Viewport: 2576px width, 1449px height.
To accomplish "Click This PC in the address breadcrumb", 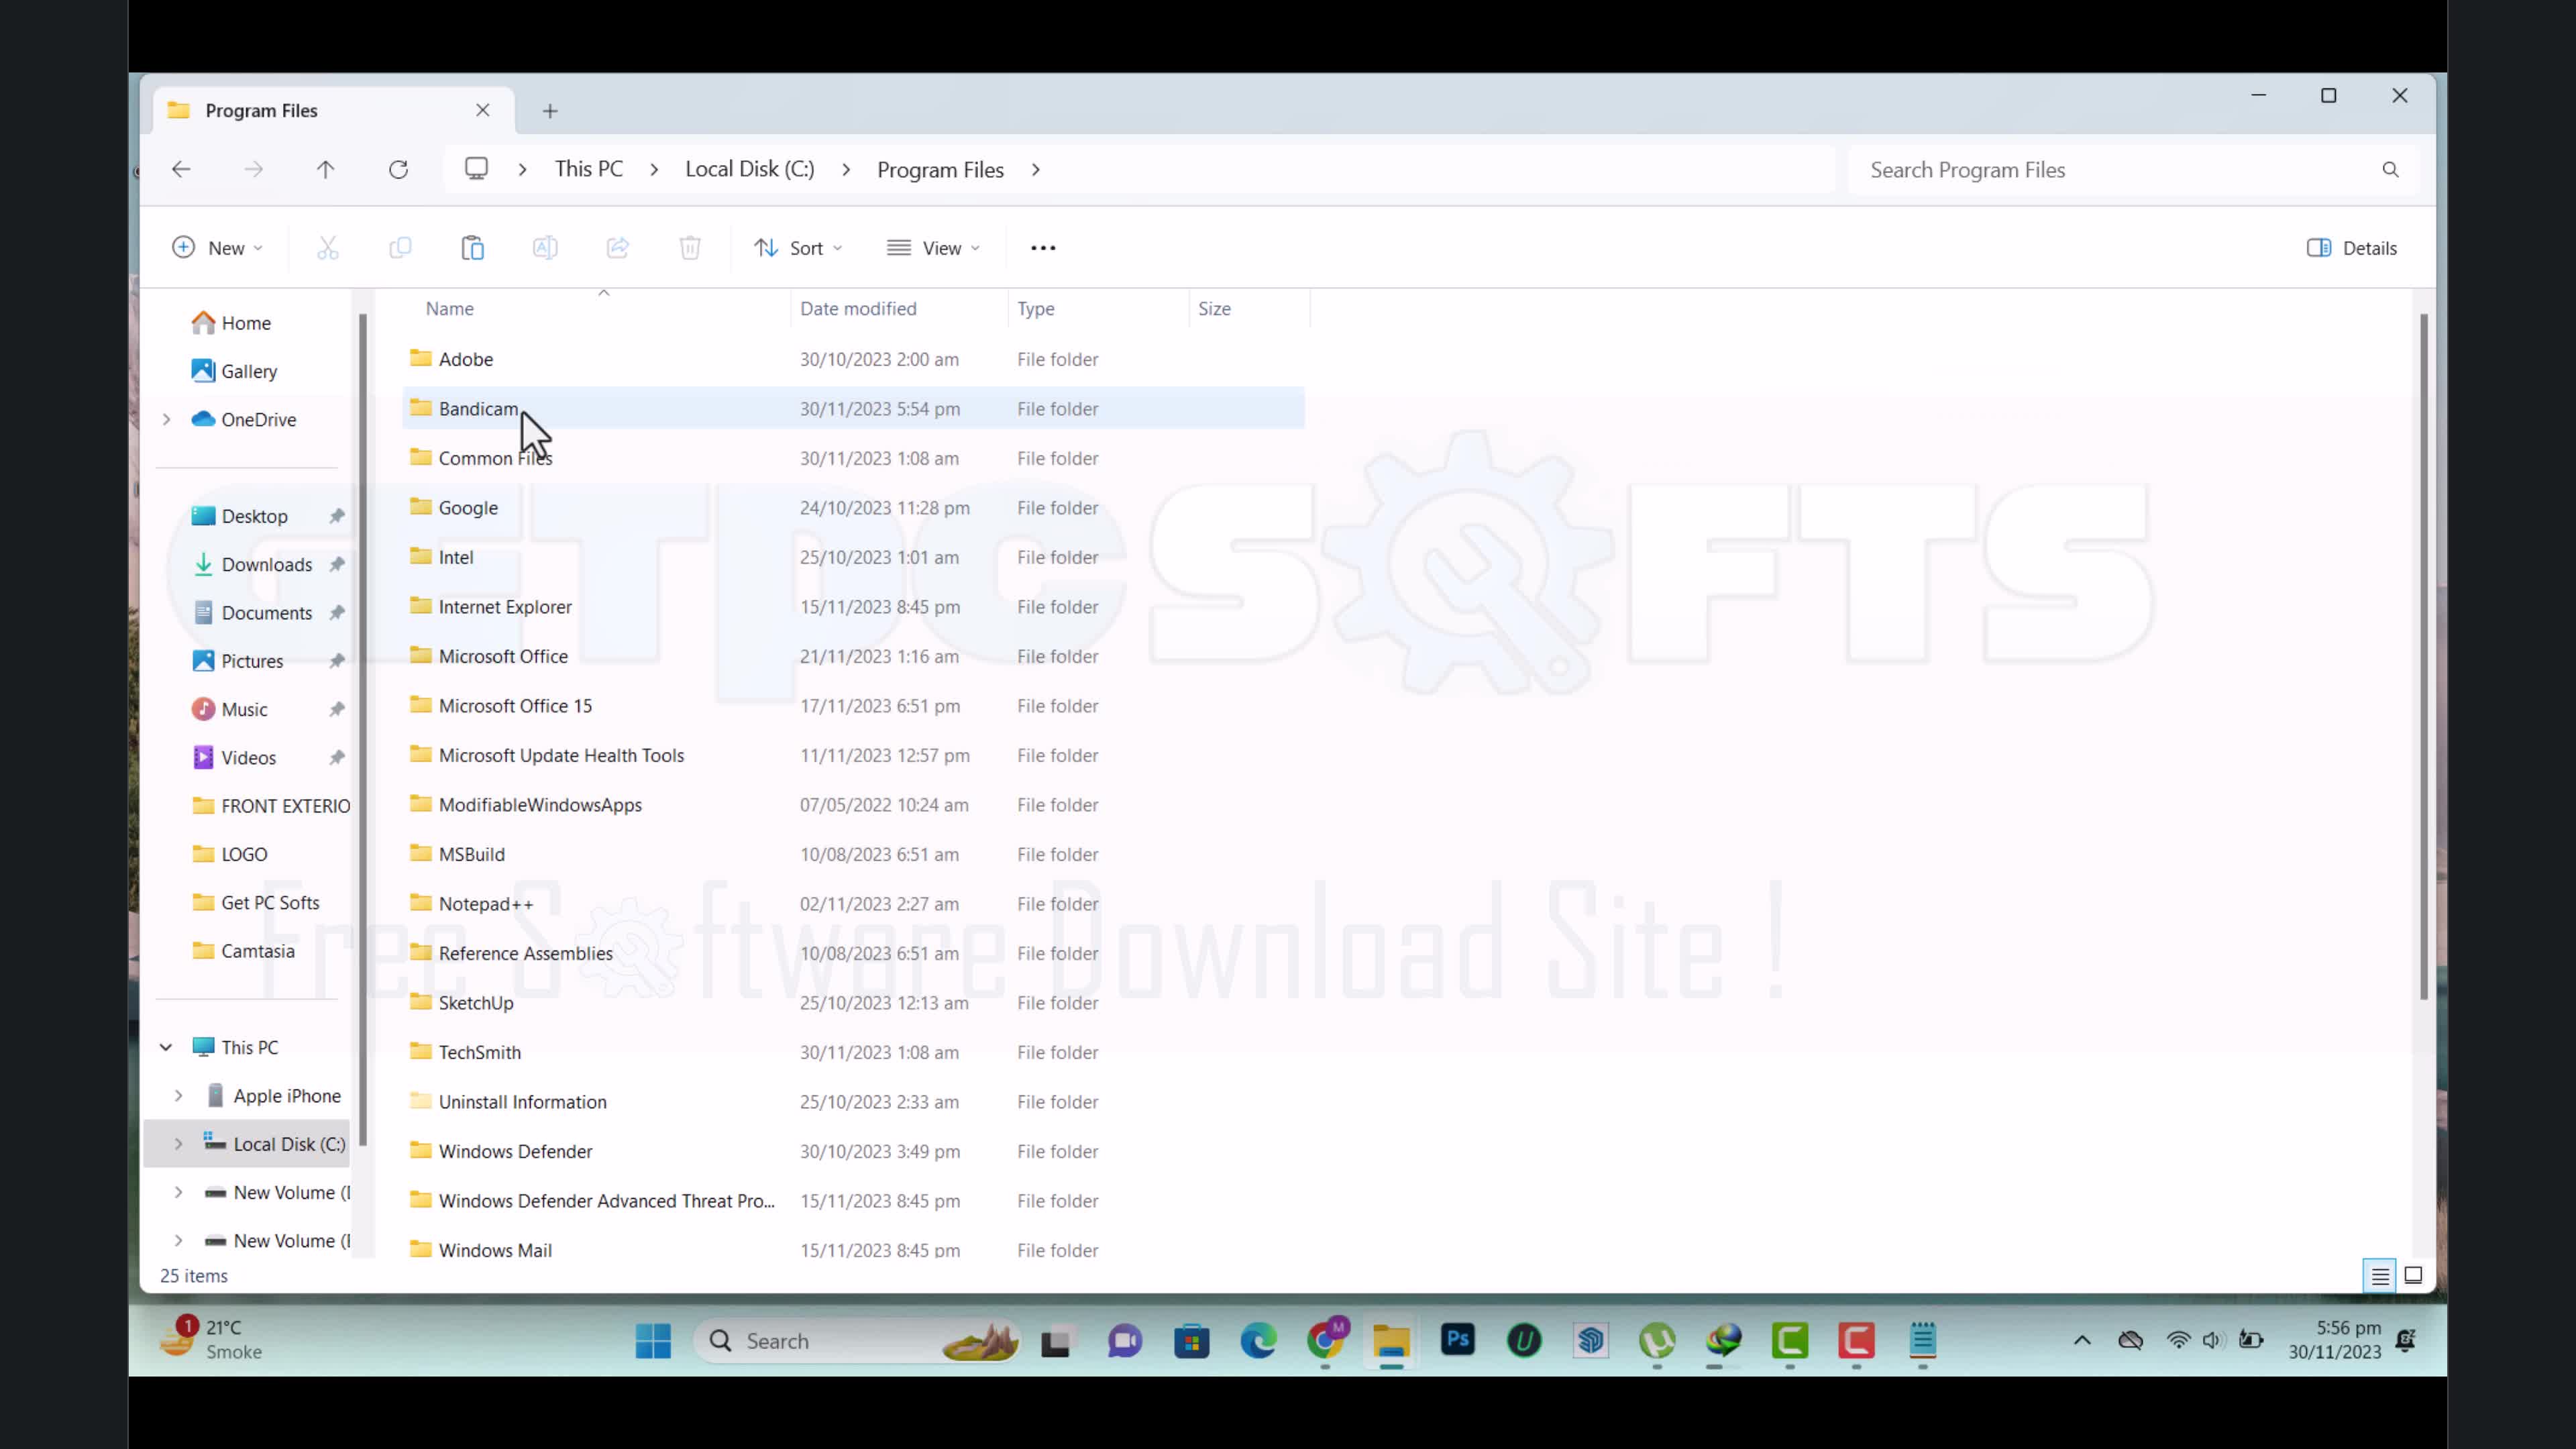I will point(589,169).
